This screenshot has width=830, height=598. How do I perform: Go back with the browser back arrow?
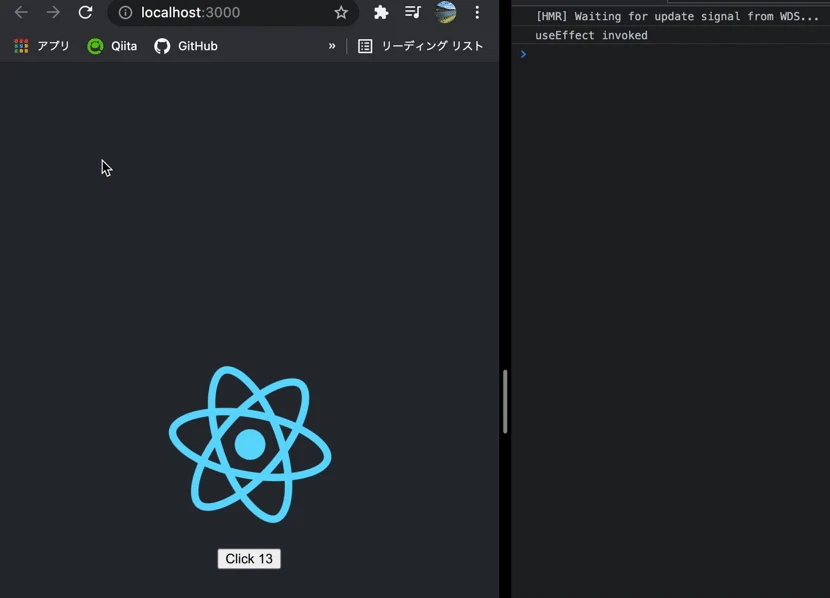tap(21, 12)
